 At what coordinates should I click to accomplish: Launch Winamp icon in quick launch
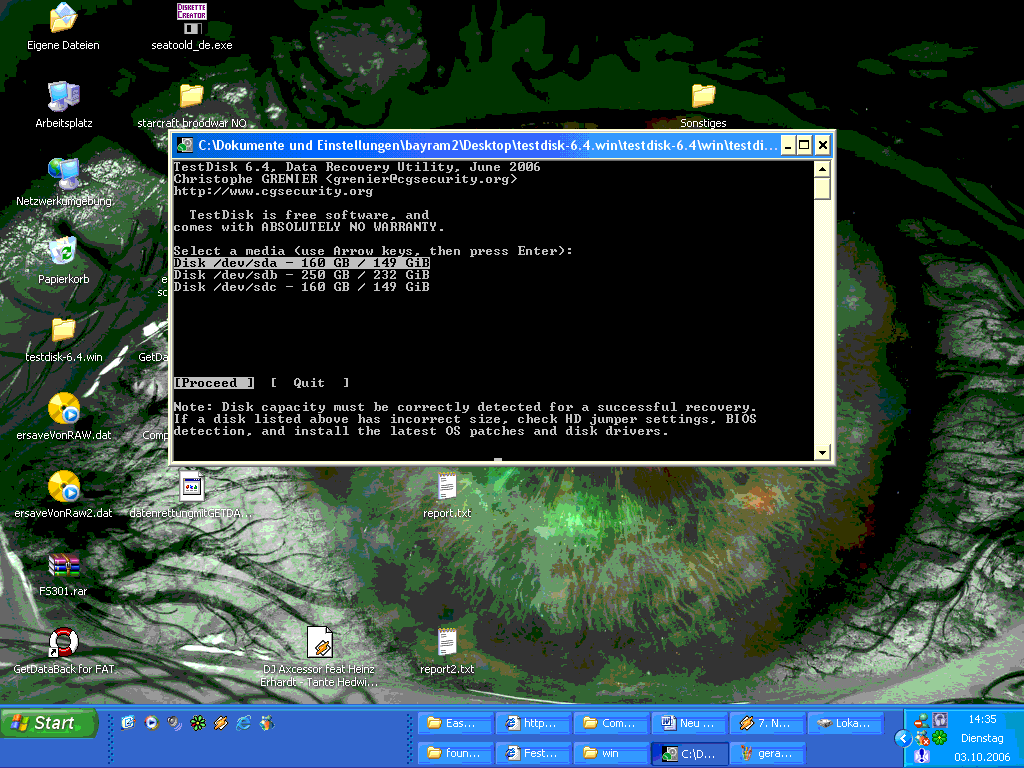click(221, 722)
